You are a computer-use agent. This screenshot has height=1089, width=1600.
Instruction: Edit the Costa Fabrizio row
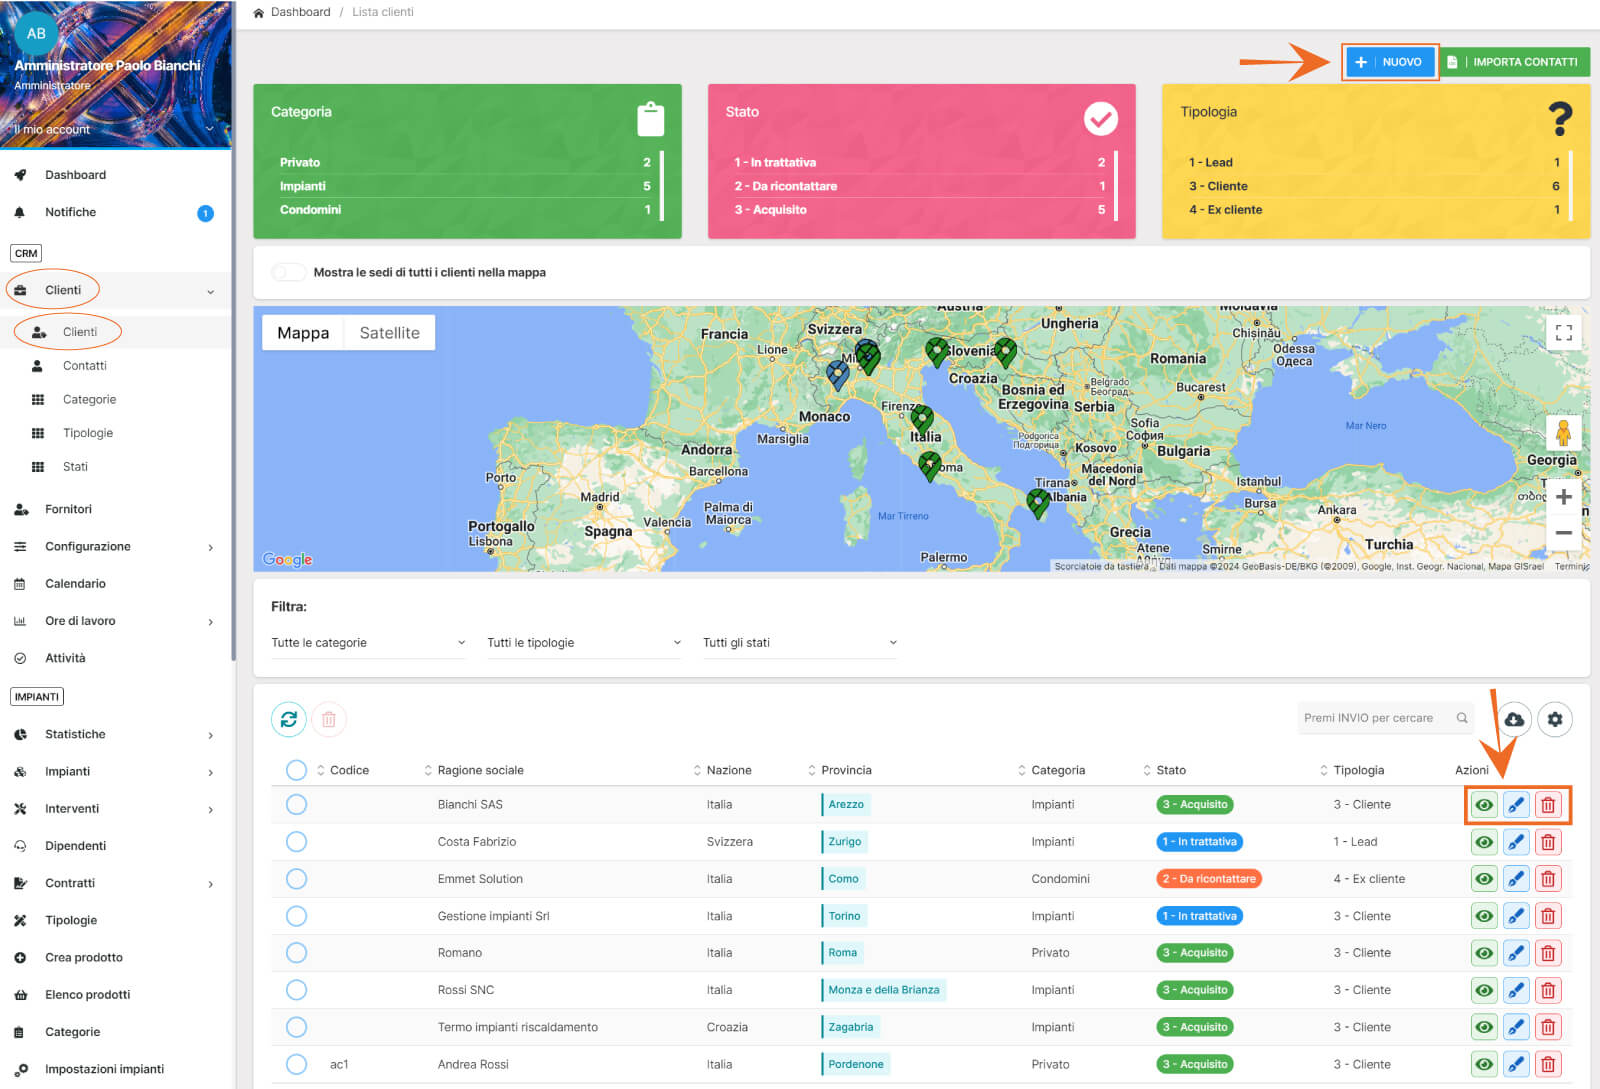point(1516,842)
